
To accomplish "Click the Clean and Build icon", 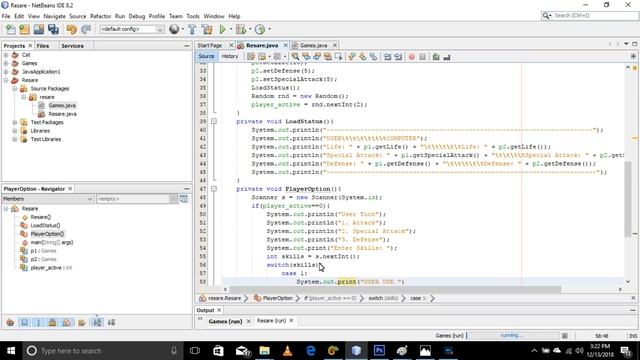I will click(207, 29).
